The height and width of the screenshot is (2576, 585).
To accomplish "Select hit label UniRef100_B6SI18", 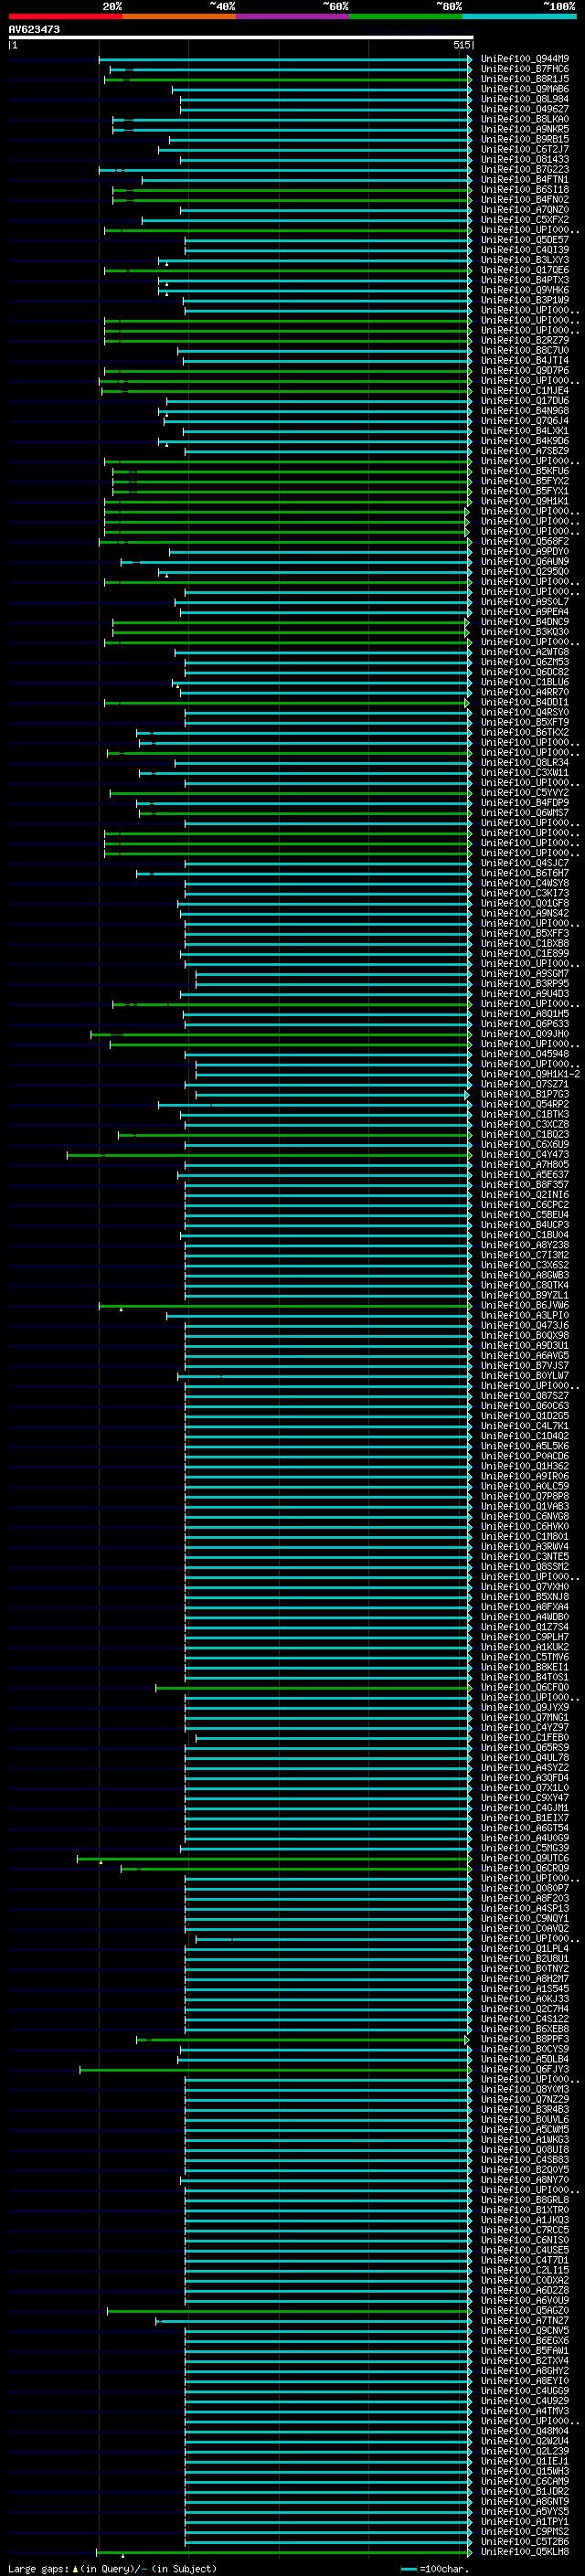I will 525,189.
